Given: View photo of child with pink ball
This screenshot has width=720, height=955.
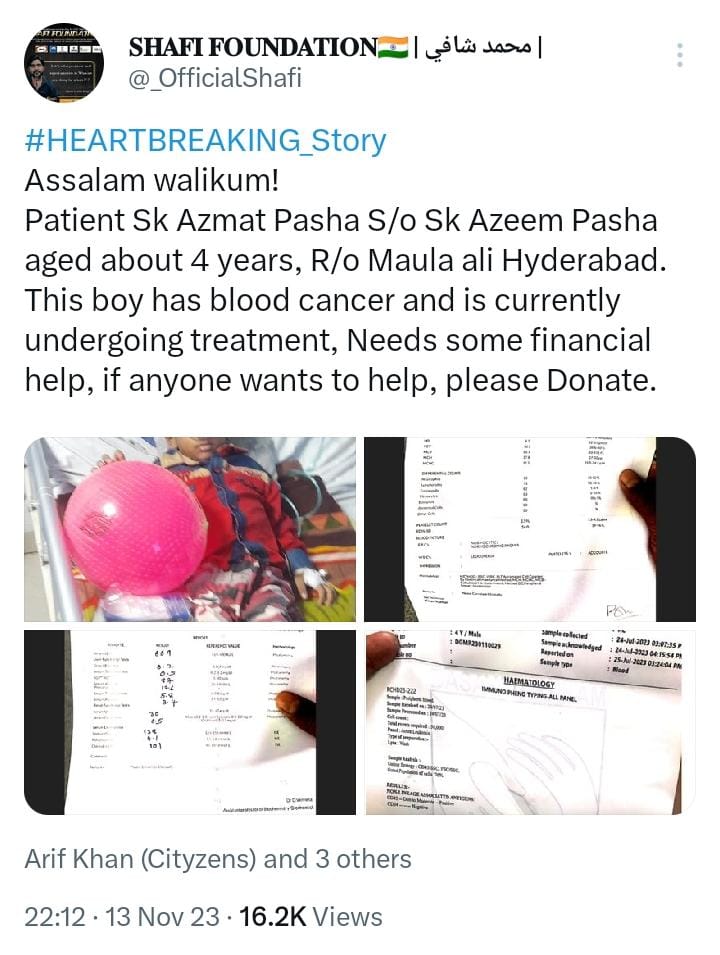Looking at the screenshot, I should (190, 529).
